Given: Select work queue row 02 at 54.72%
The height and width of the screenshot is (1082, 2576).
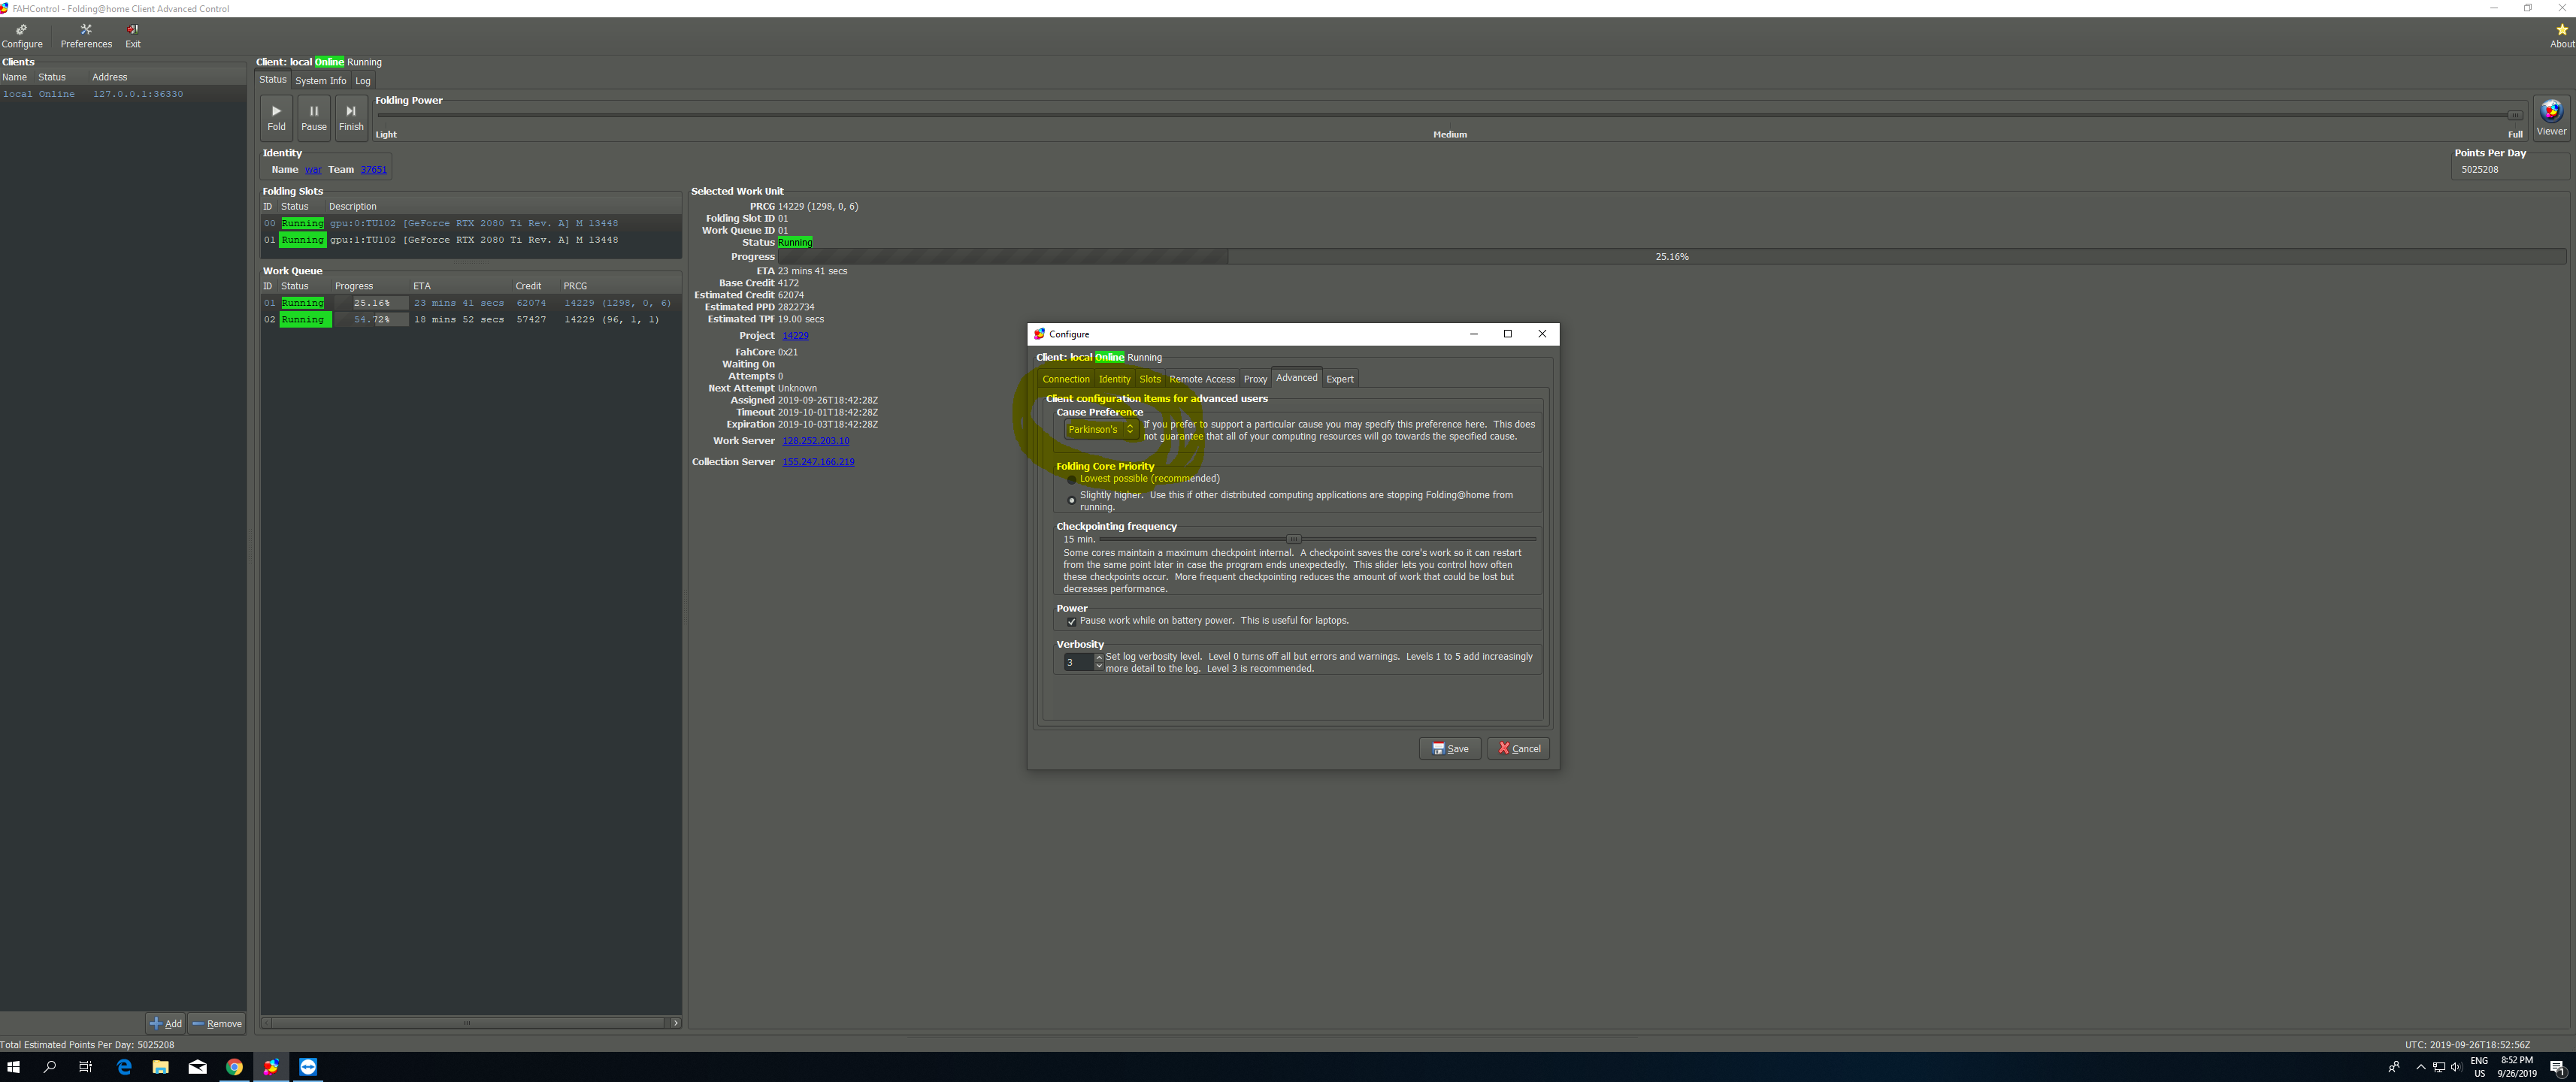Looking at the screenshot, I should click(x=471, y=320).
